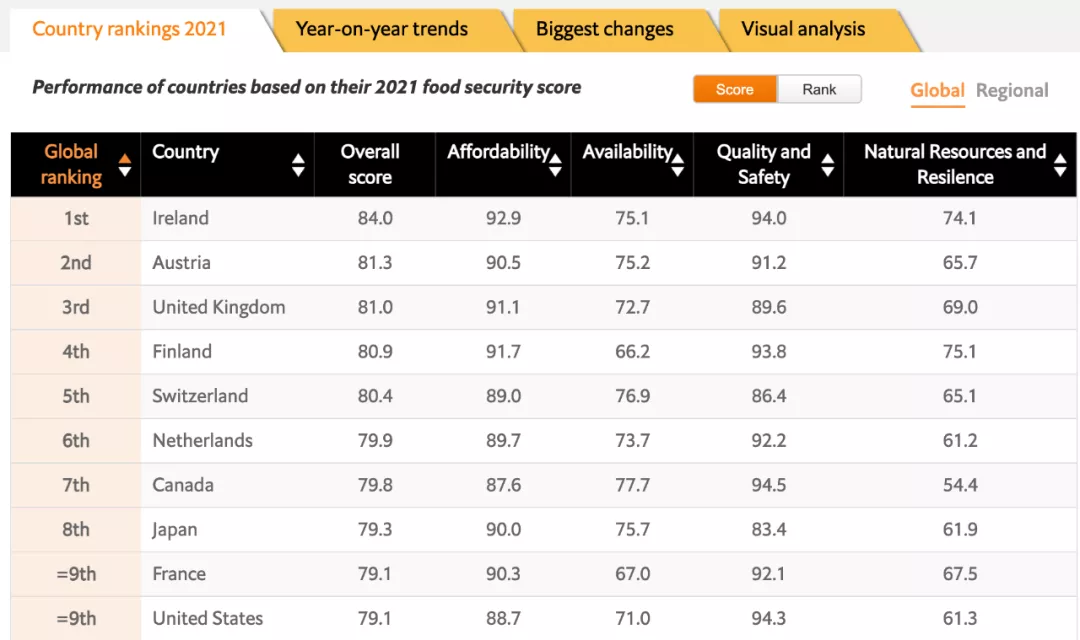
Task: Click the 1st global ranking cell
Action: [x=76, y=218]
